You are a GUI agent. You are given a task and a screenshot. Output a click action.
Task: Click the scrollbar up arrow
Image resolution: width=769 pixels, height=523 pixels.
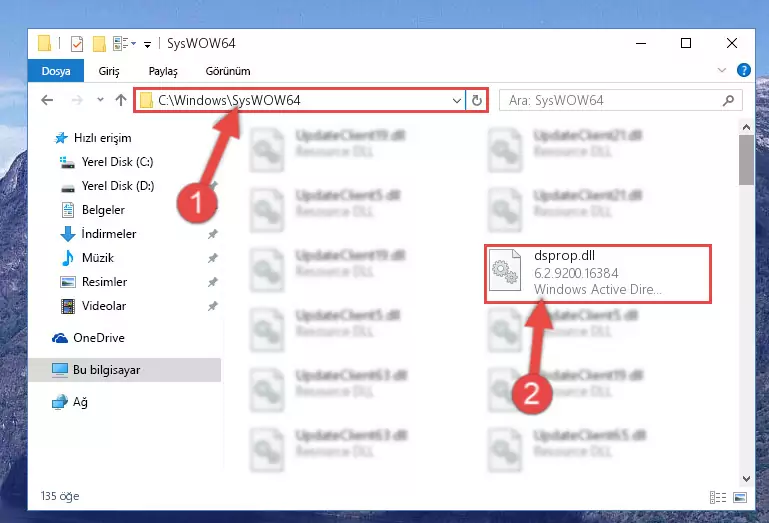tap(746, 128)
